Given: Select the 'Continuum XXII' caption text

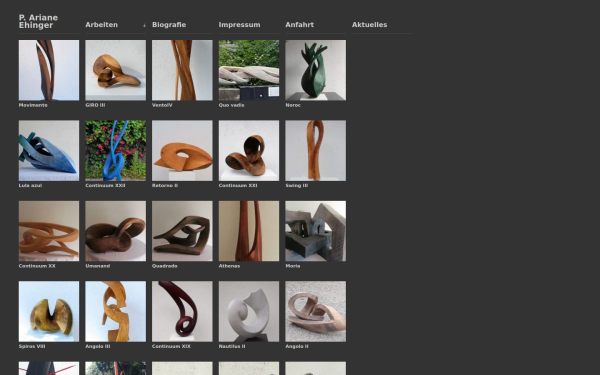Looking at the screenshot, I should (105, 186).
